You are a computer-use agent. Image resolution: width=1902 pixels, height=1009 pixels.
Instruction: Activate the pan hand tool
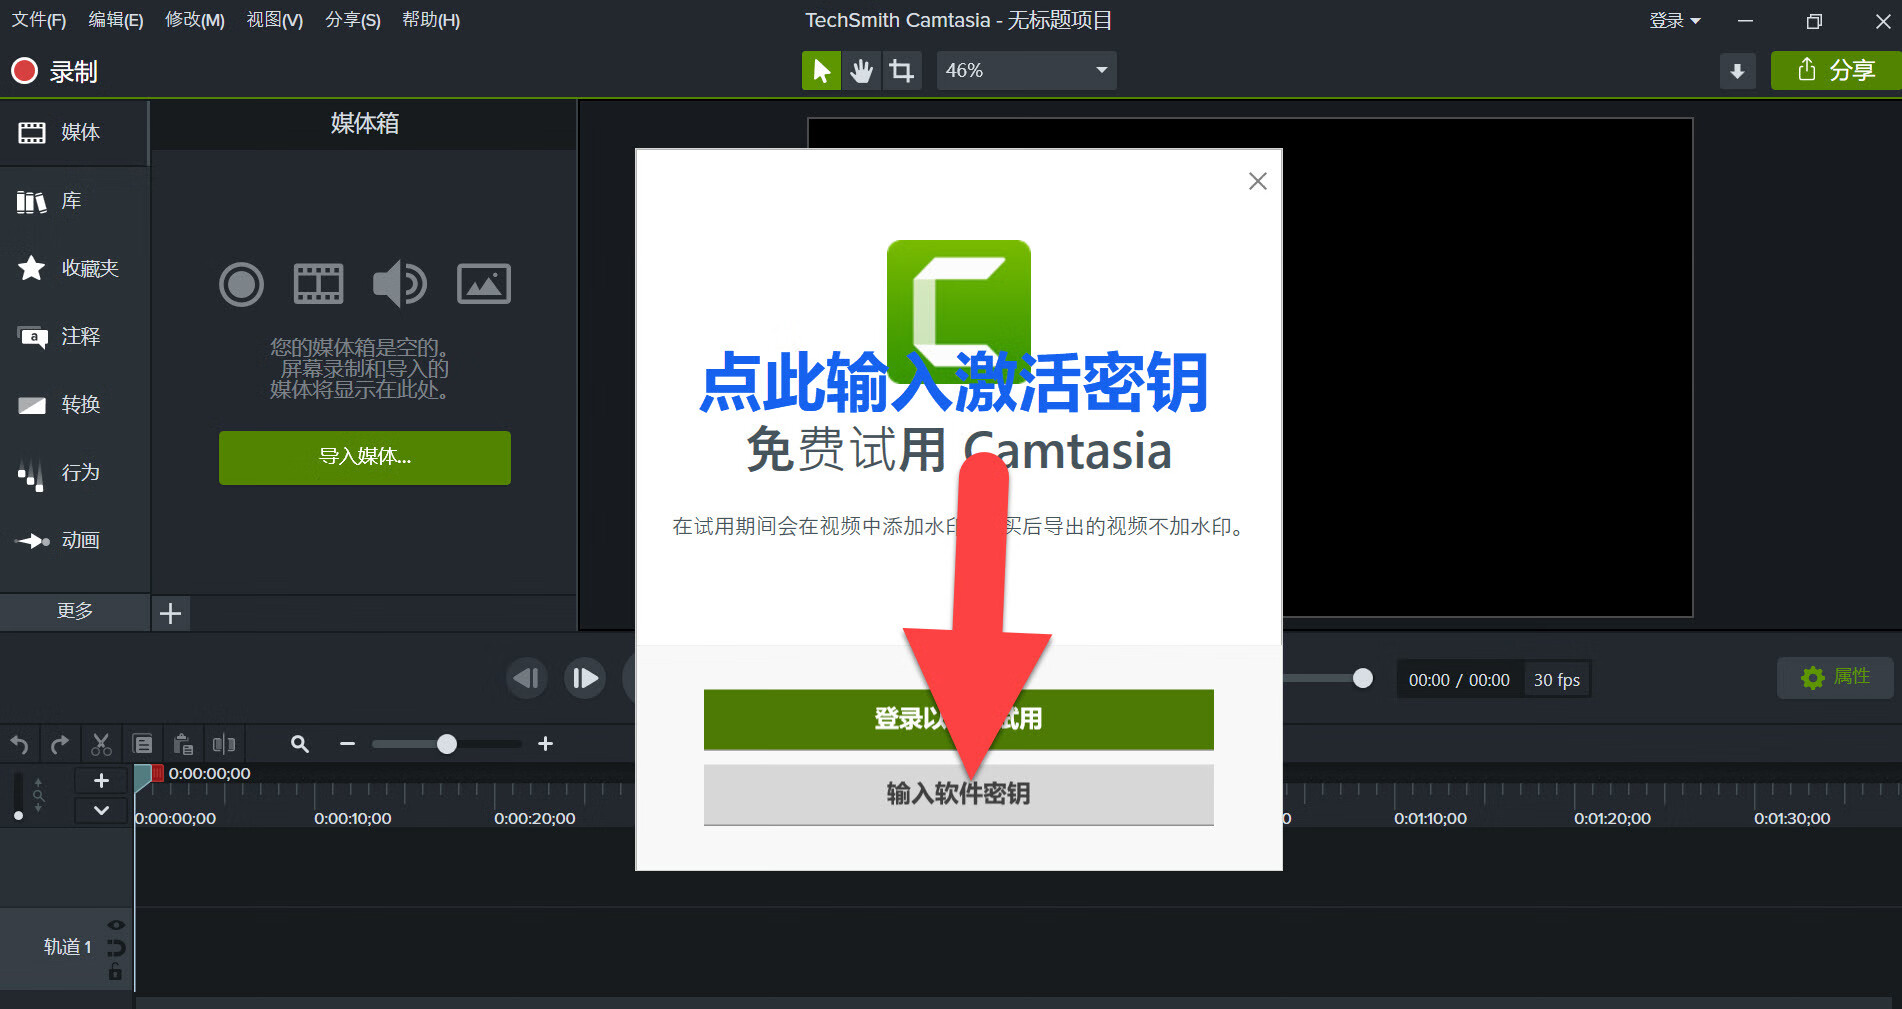(x=861, y=71)
